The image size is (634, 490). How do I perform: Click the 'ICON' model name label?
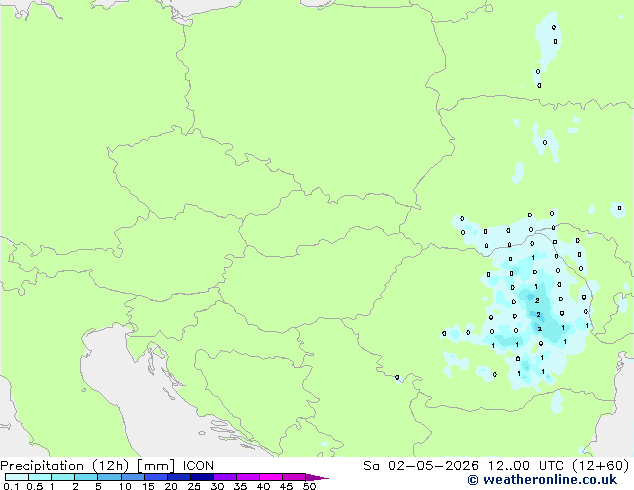click(x=198, y=466)
